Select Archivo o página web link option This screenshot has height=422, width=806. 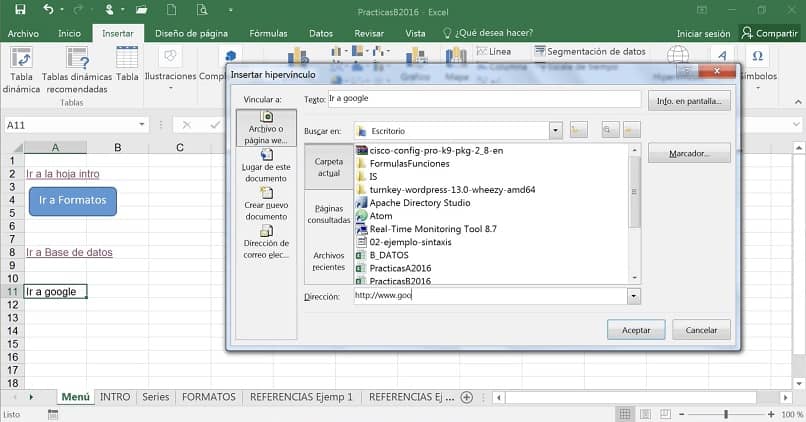(266, 128)
